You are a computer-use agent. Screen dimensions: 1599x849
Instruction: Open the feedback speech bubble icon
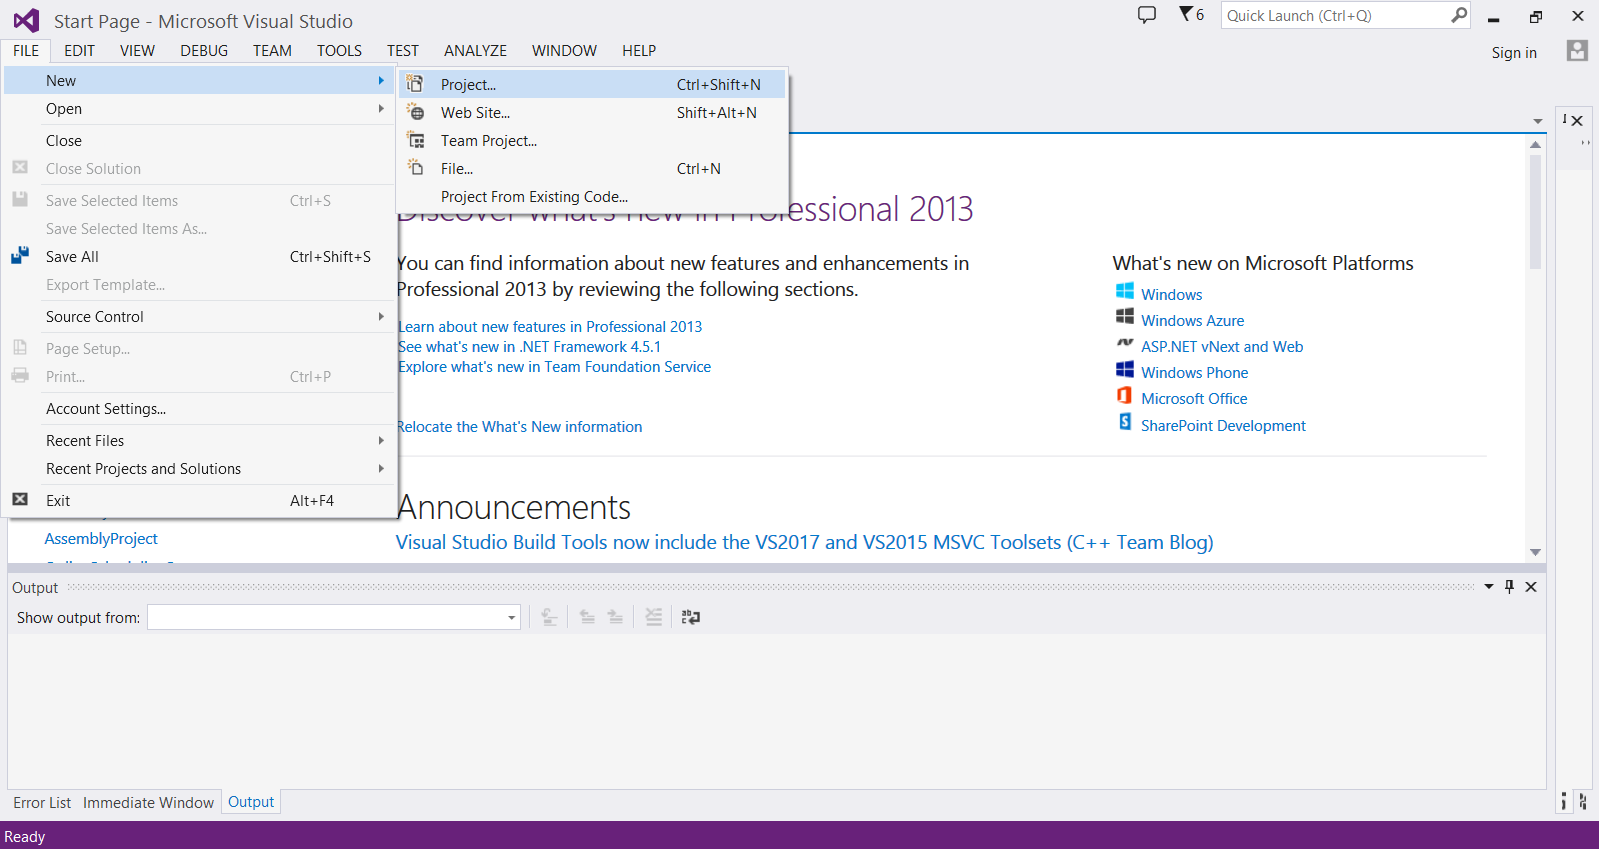point(1147,15)
